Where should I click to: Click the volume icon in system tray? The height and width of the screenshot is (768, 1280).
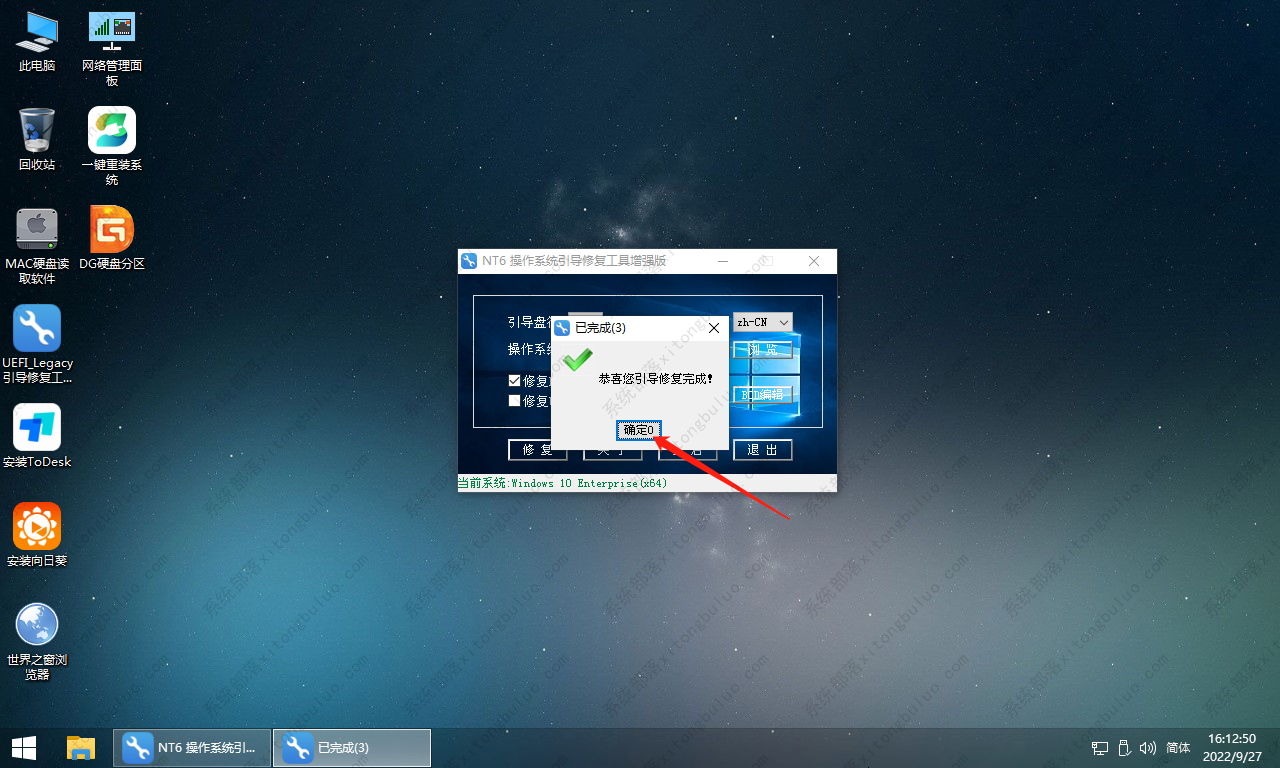[1147, 747]
